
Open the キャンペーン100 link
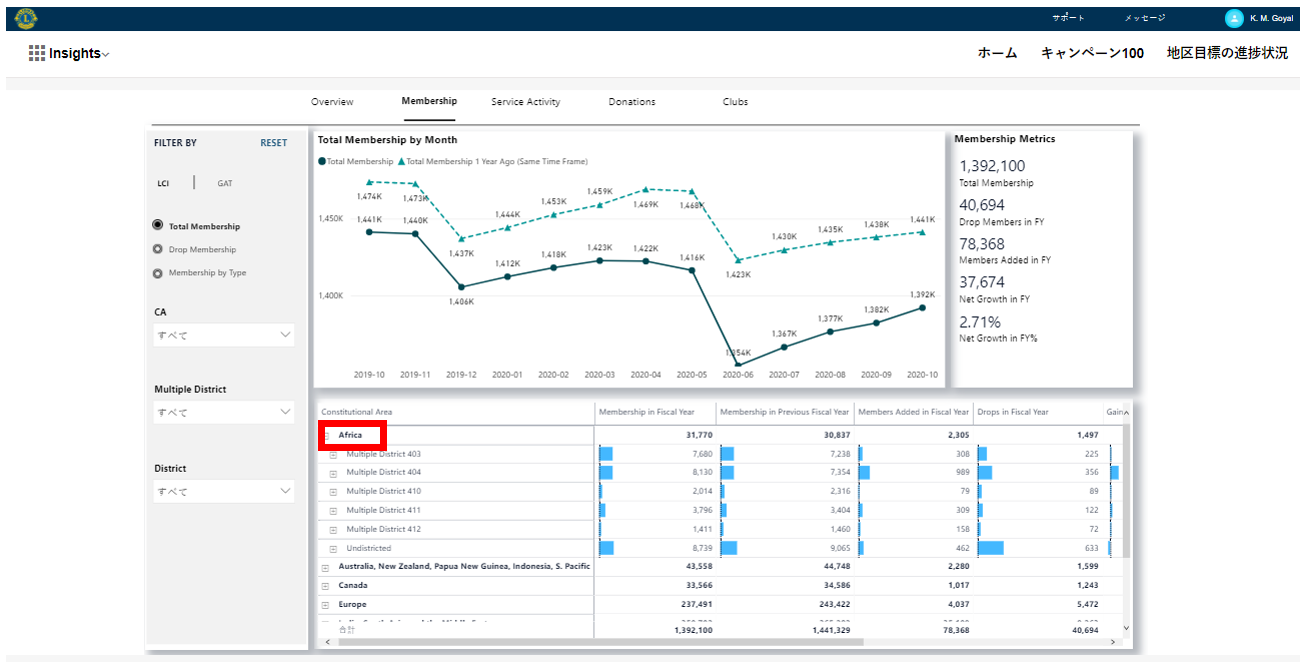point(1092,53)
